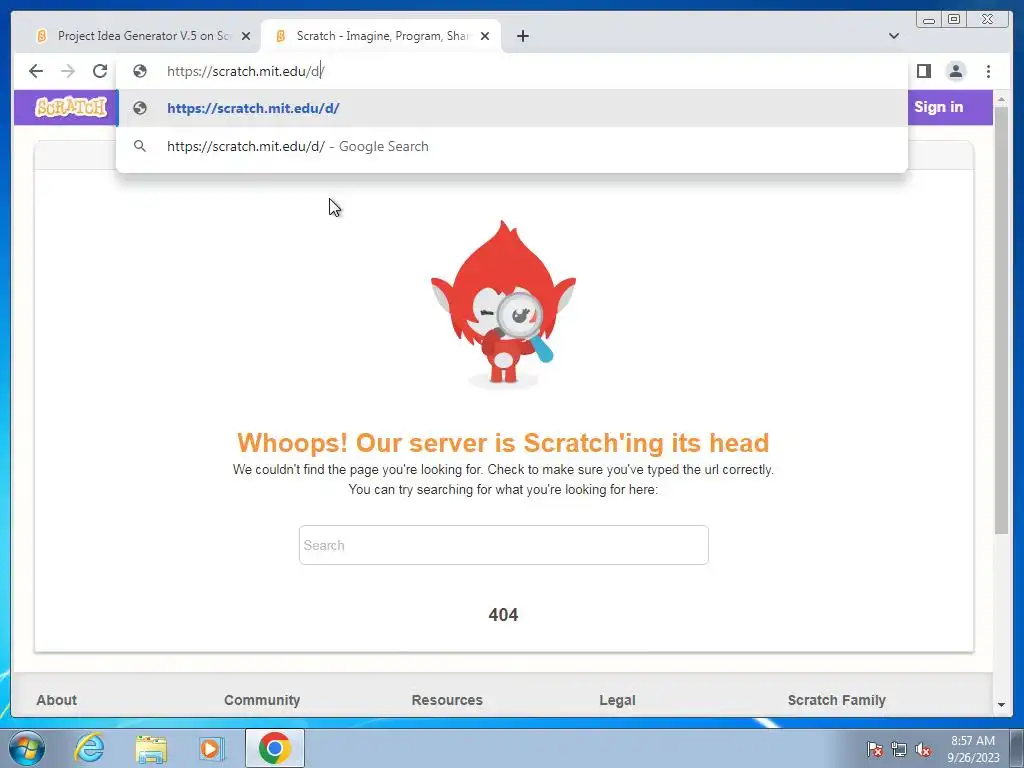Click the Action Center flag tray icon
The height and width of the screenshot is (768, 1024).
tap(875, 749)
